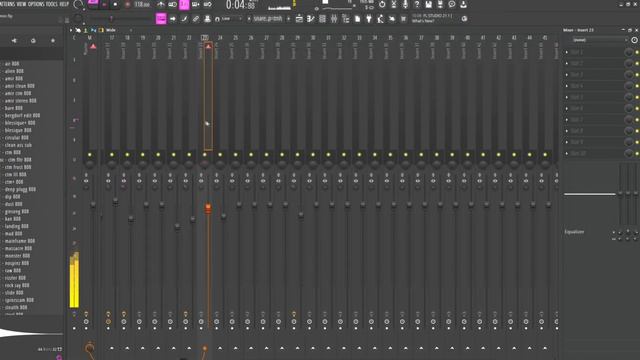Screen dimensions: 640x360
Task: Click the speech bubble chat icon
Action: tap(452, 4)
